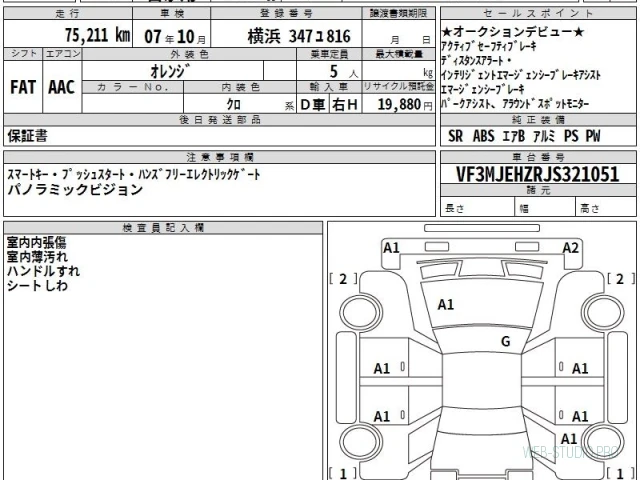Click the 車台番号 header
Image resolution: width=640 pixels, height=480 pixels.
click(538, 157)
